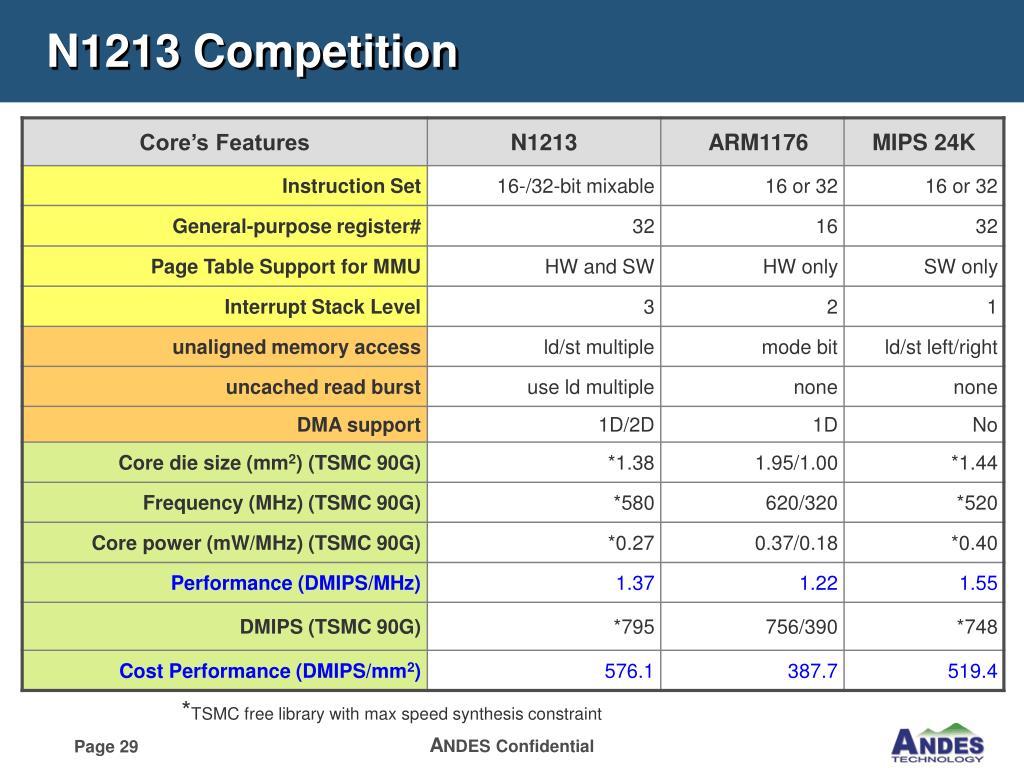Select the ARM1176 column header
The height and width of the screenshot is (768, 1024).
click(758, 142)
